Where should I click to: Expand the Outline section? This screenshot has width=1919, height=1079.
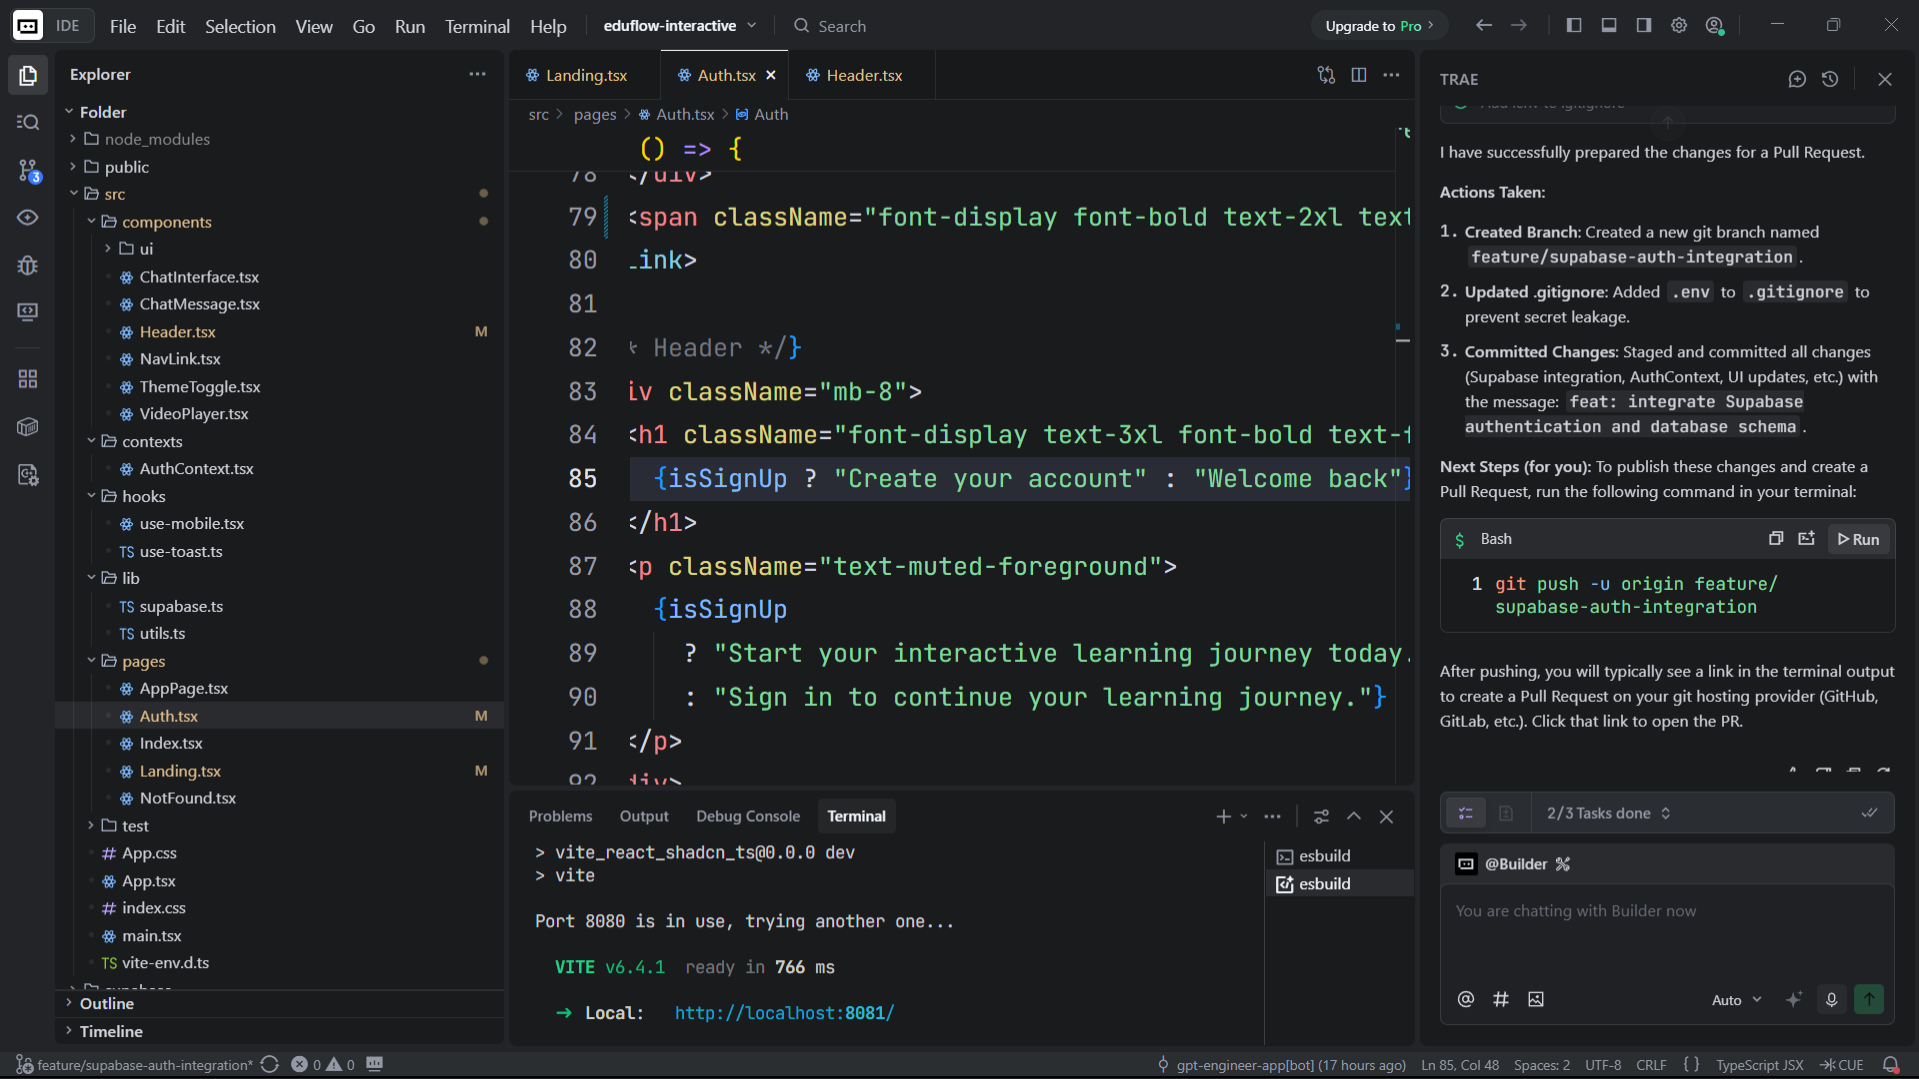coord(106,1003)
